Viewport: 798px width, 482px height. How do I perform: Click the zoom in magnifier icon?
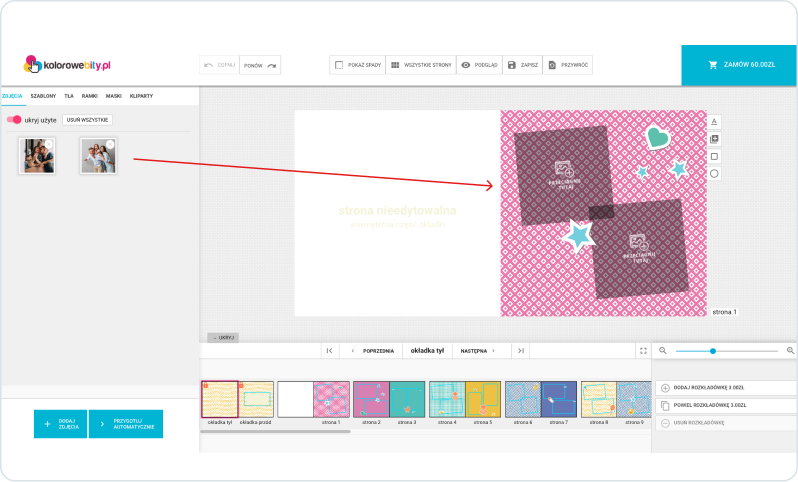pyautogui.click(x=790, y=351)
